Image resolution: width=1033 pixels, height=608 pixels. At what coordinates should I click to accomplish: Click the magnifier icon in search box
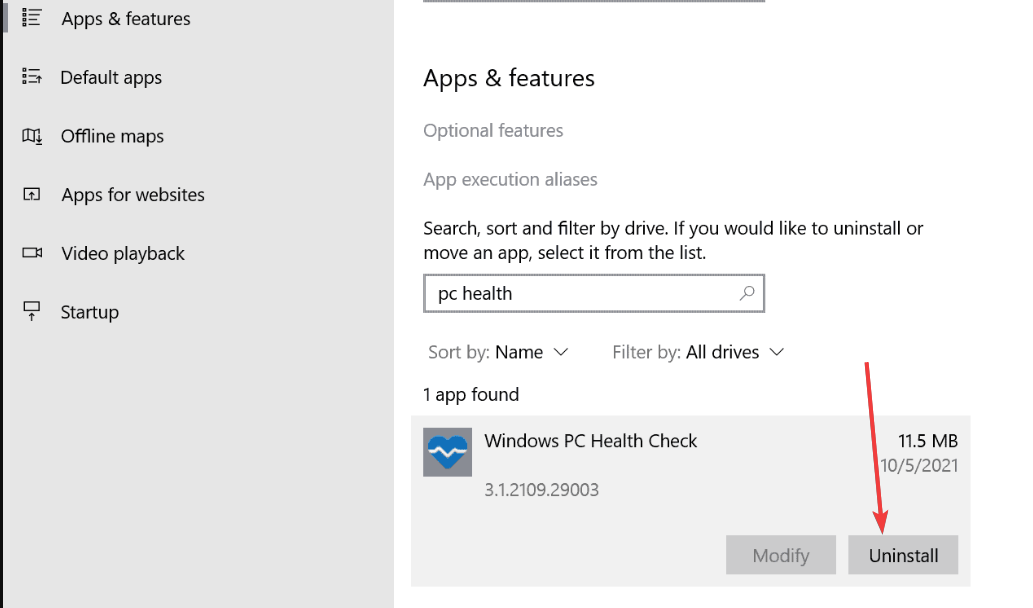pos(746,293)
